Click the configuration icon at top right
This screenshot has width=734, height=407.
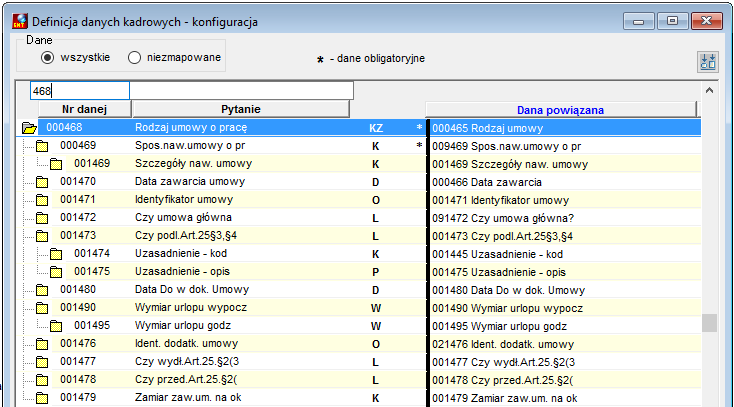pos(708,62)
